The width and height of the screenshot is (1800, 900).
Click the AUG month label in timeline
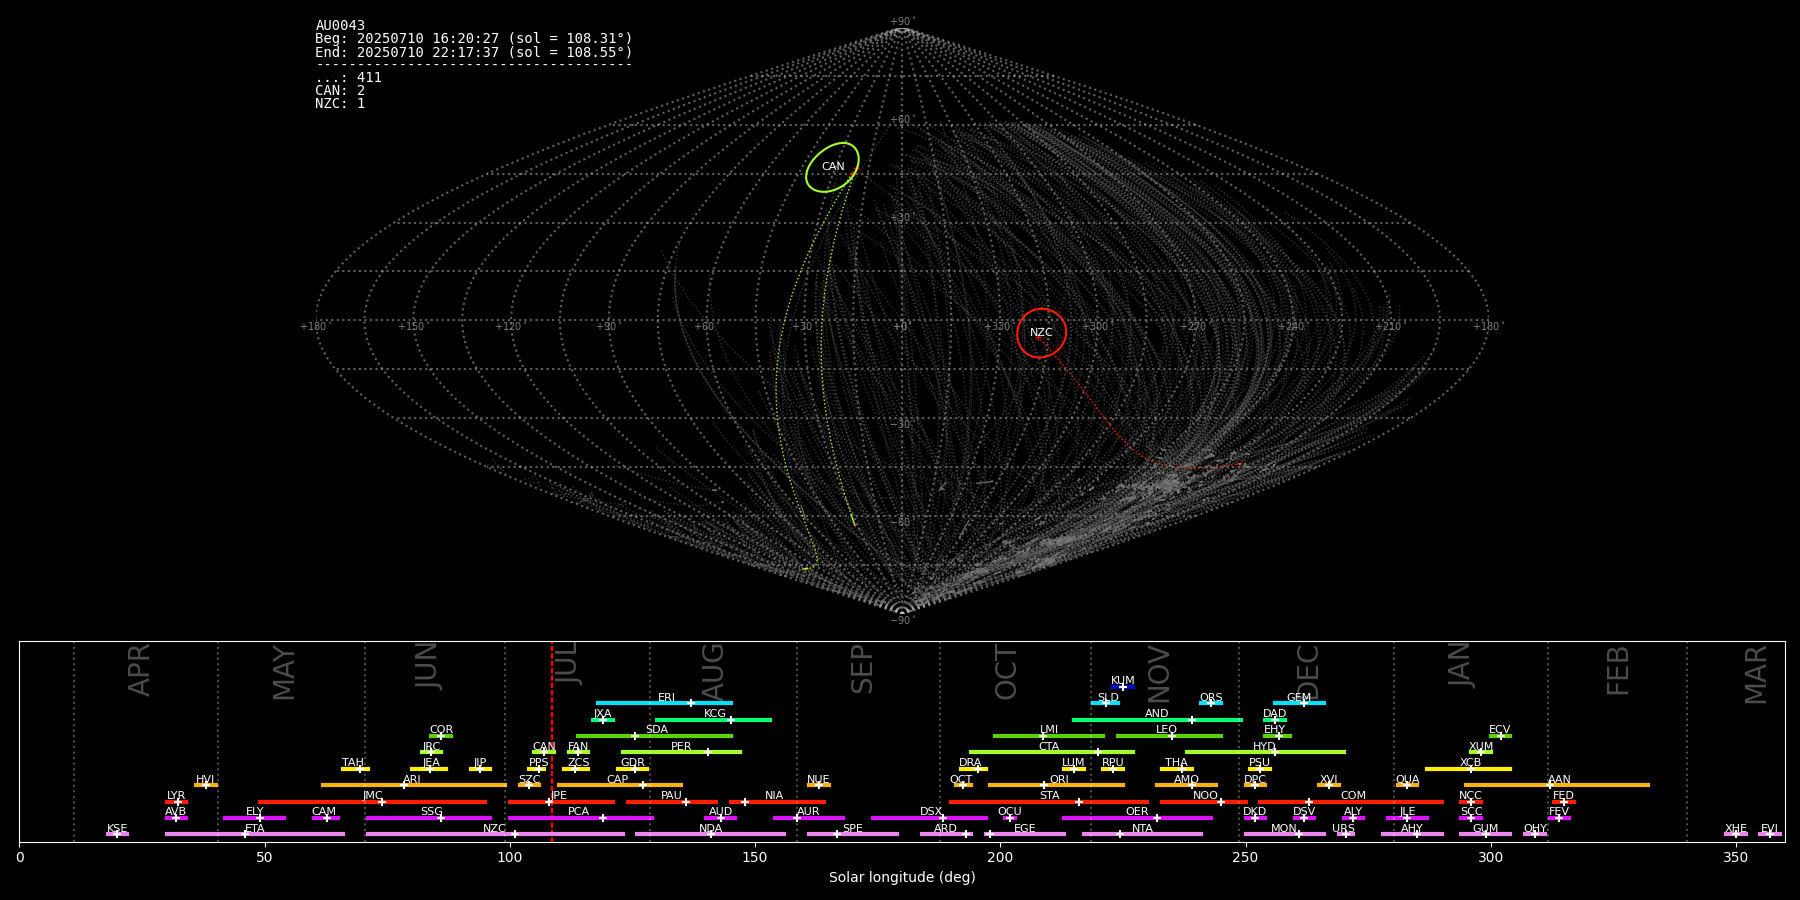tap(712, 673)
